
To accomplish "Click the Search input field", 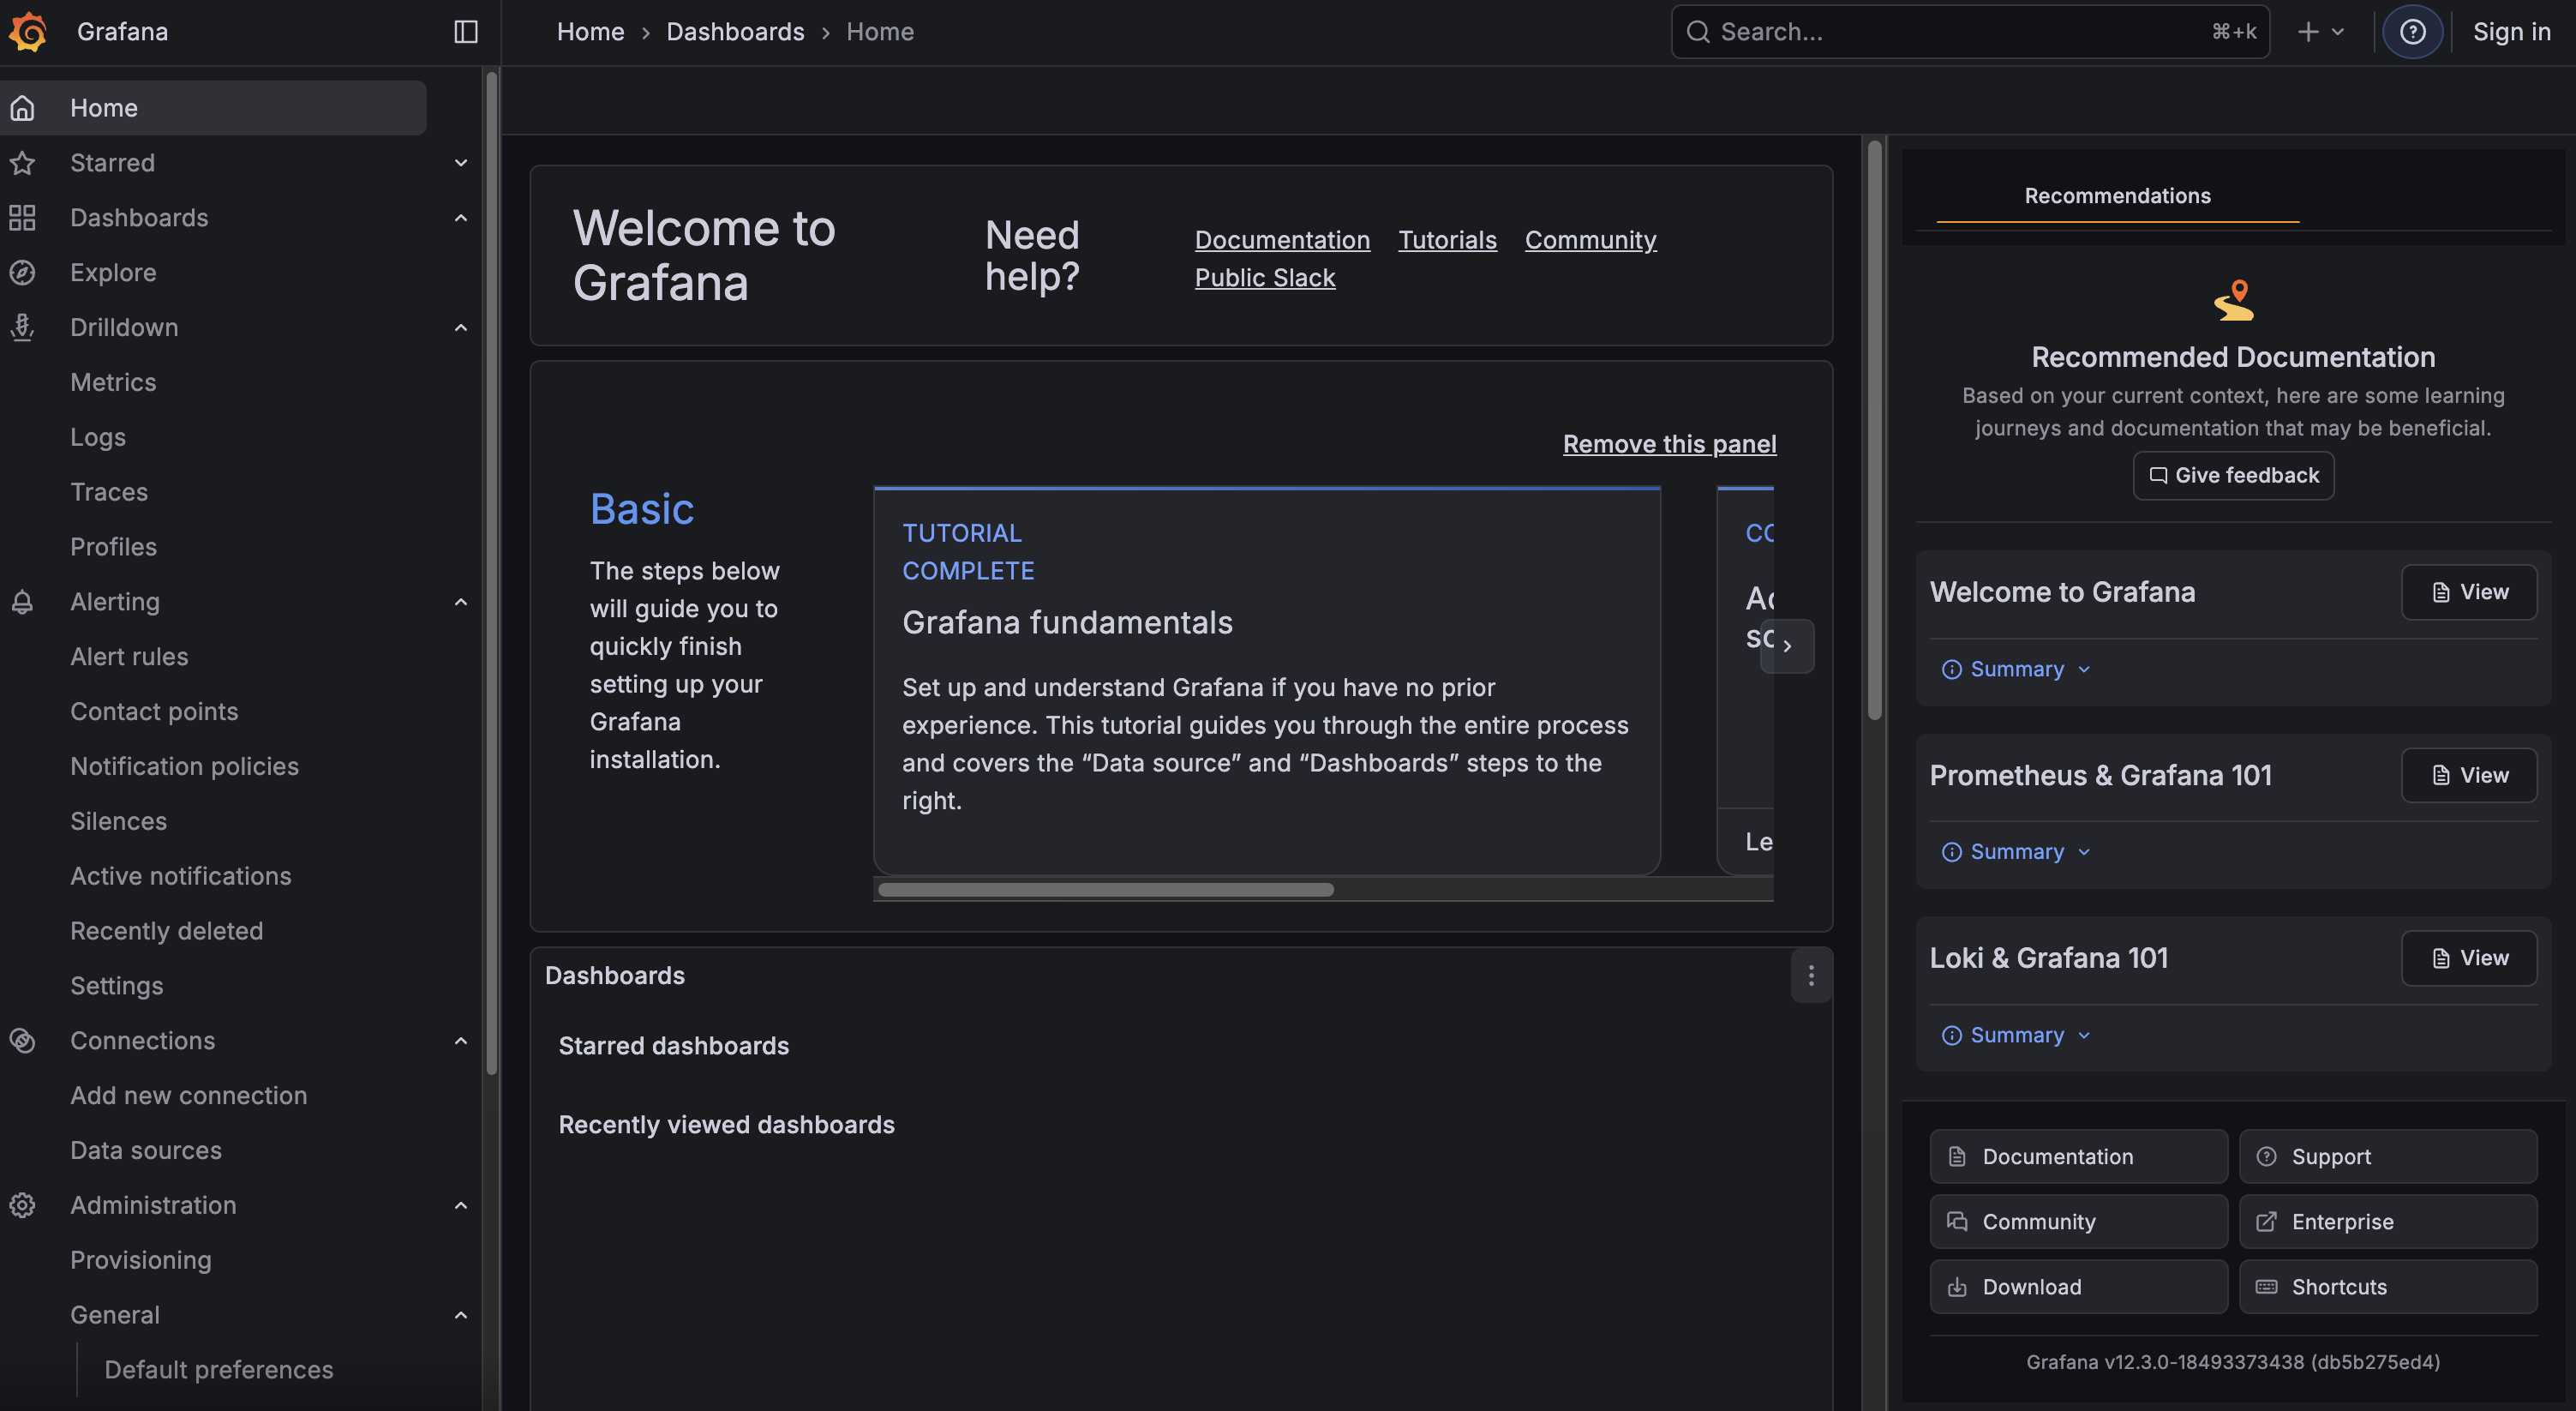I will (x=1940, y=31).
